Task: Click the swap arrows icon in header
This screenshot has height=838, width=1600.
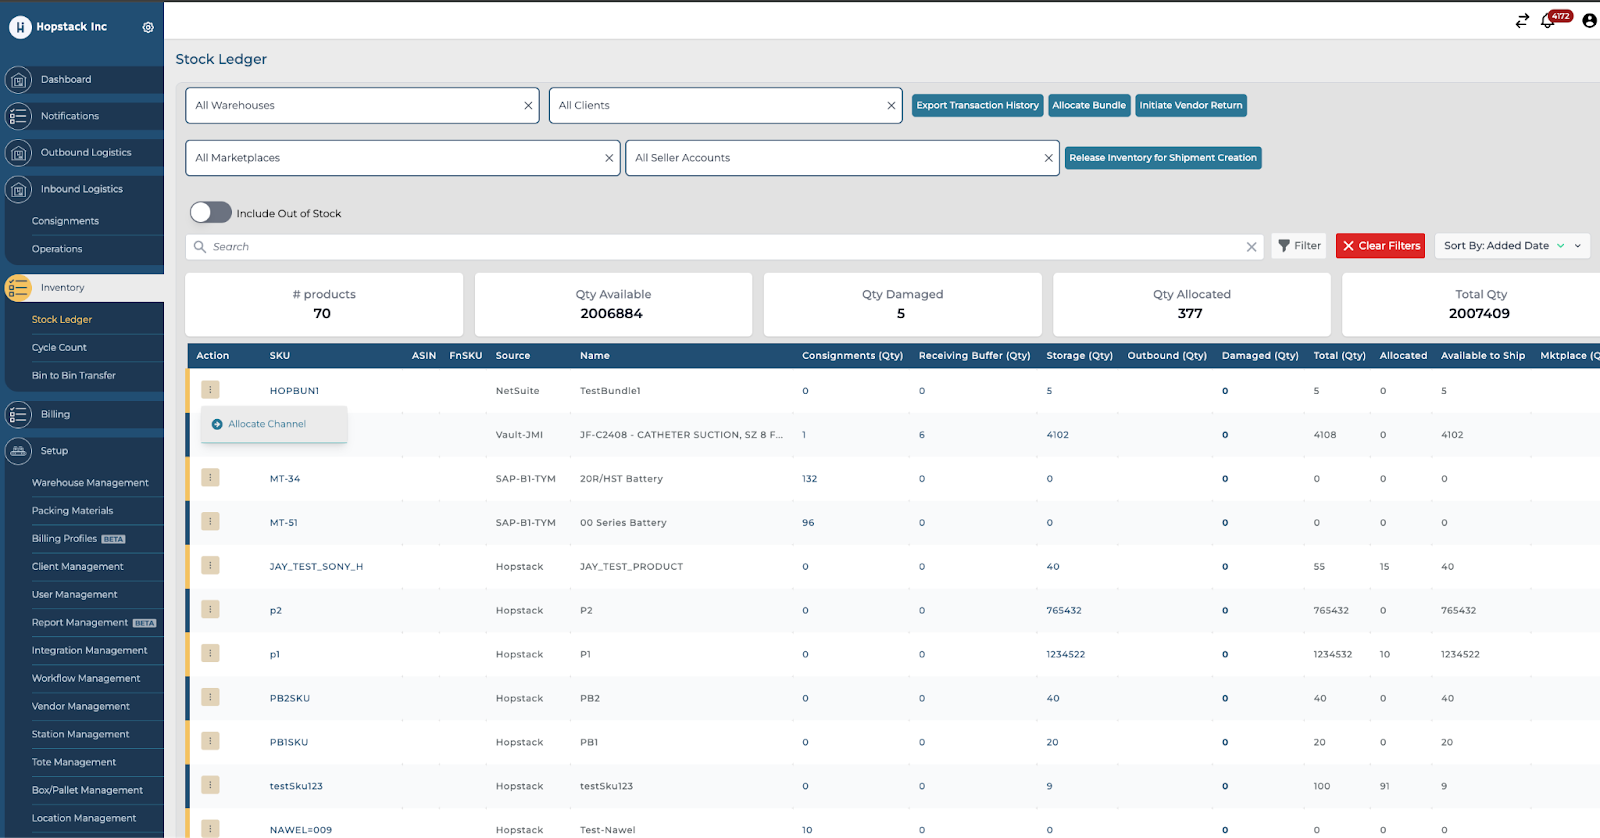Action: tap(1522, 21)
